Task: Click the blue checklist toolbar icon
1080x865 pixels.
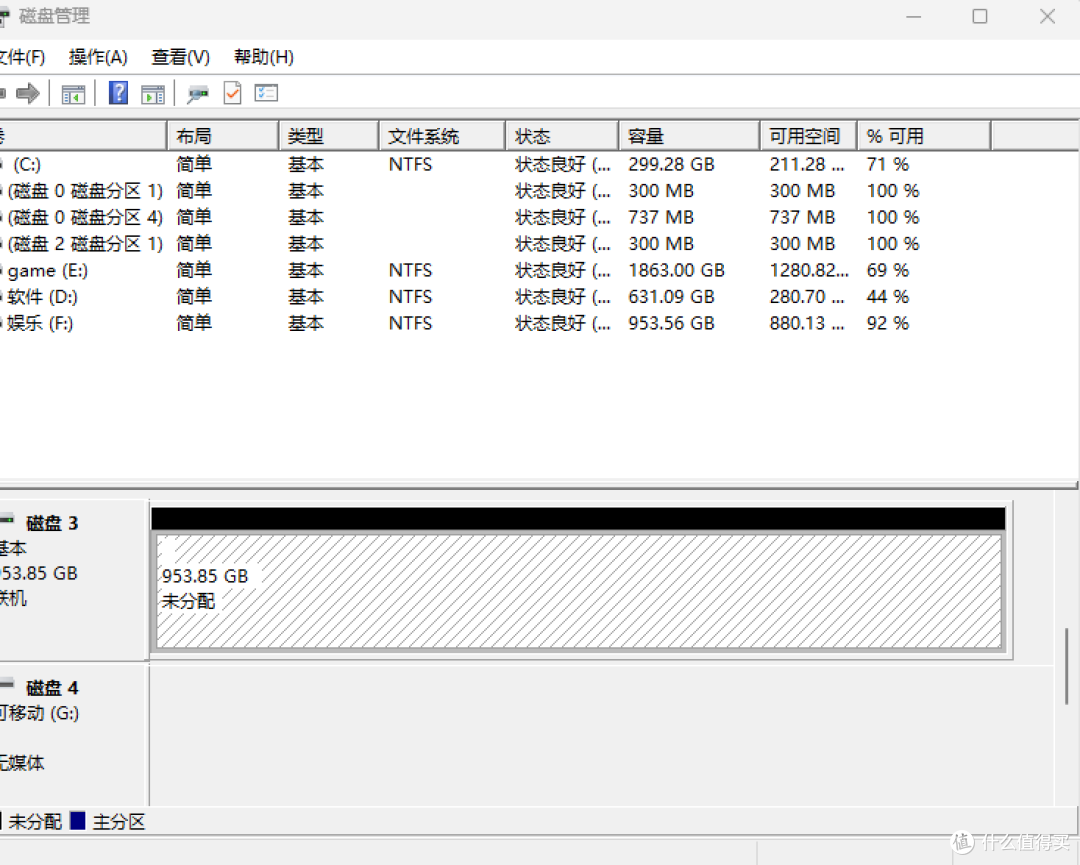Action: [x=265, y=92]
